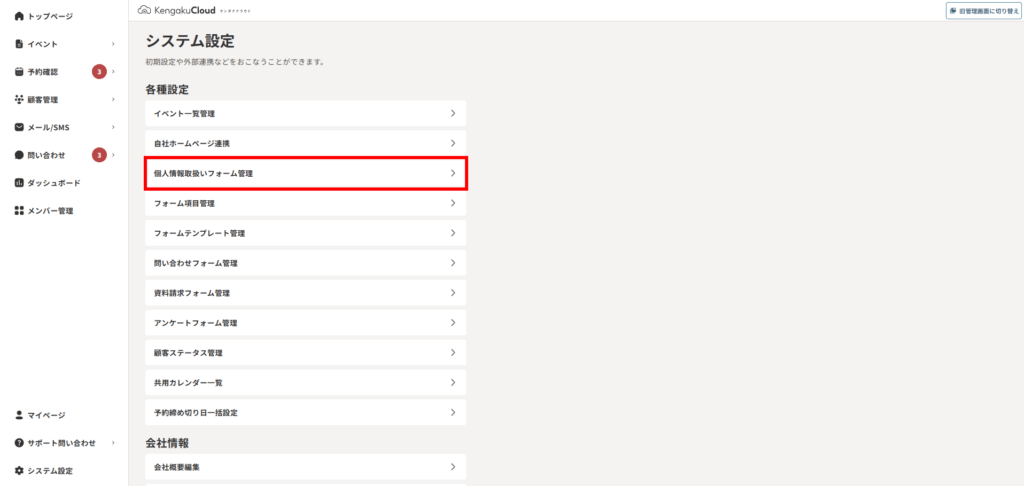The image size is (1024, 486).
Task: Expand the 顧客管理 sidebar chevron
Action: 113,100
